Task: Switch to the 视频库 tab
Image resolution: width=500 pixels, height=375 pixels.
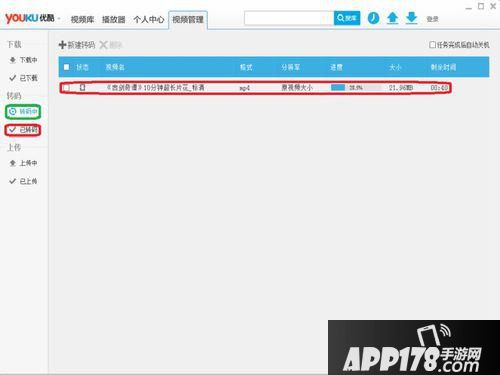Action: pos(82,19)
